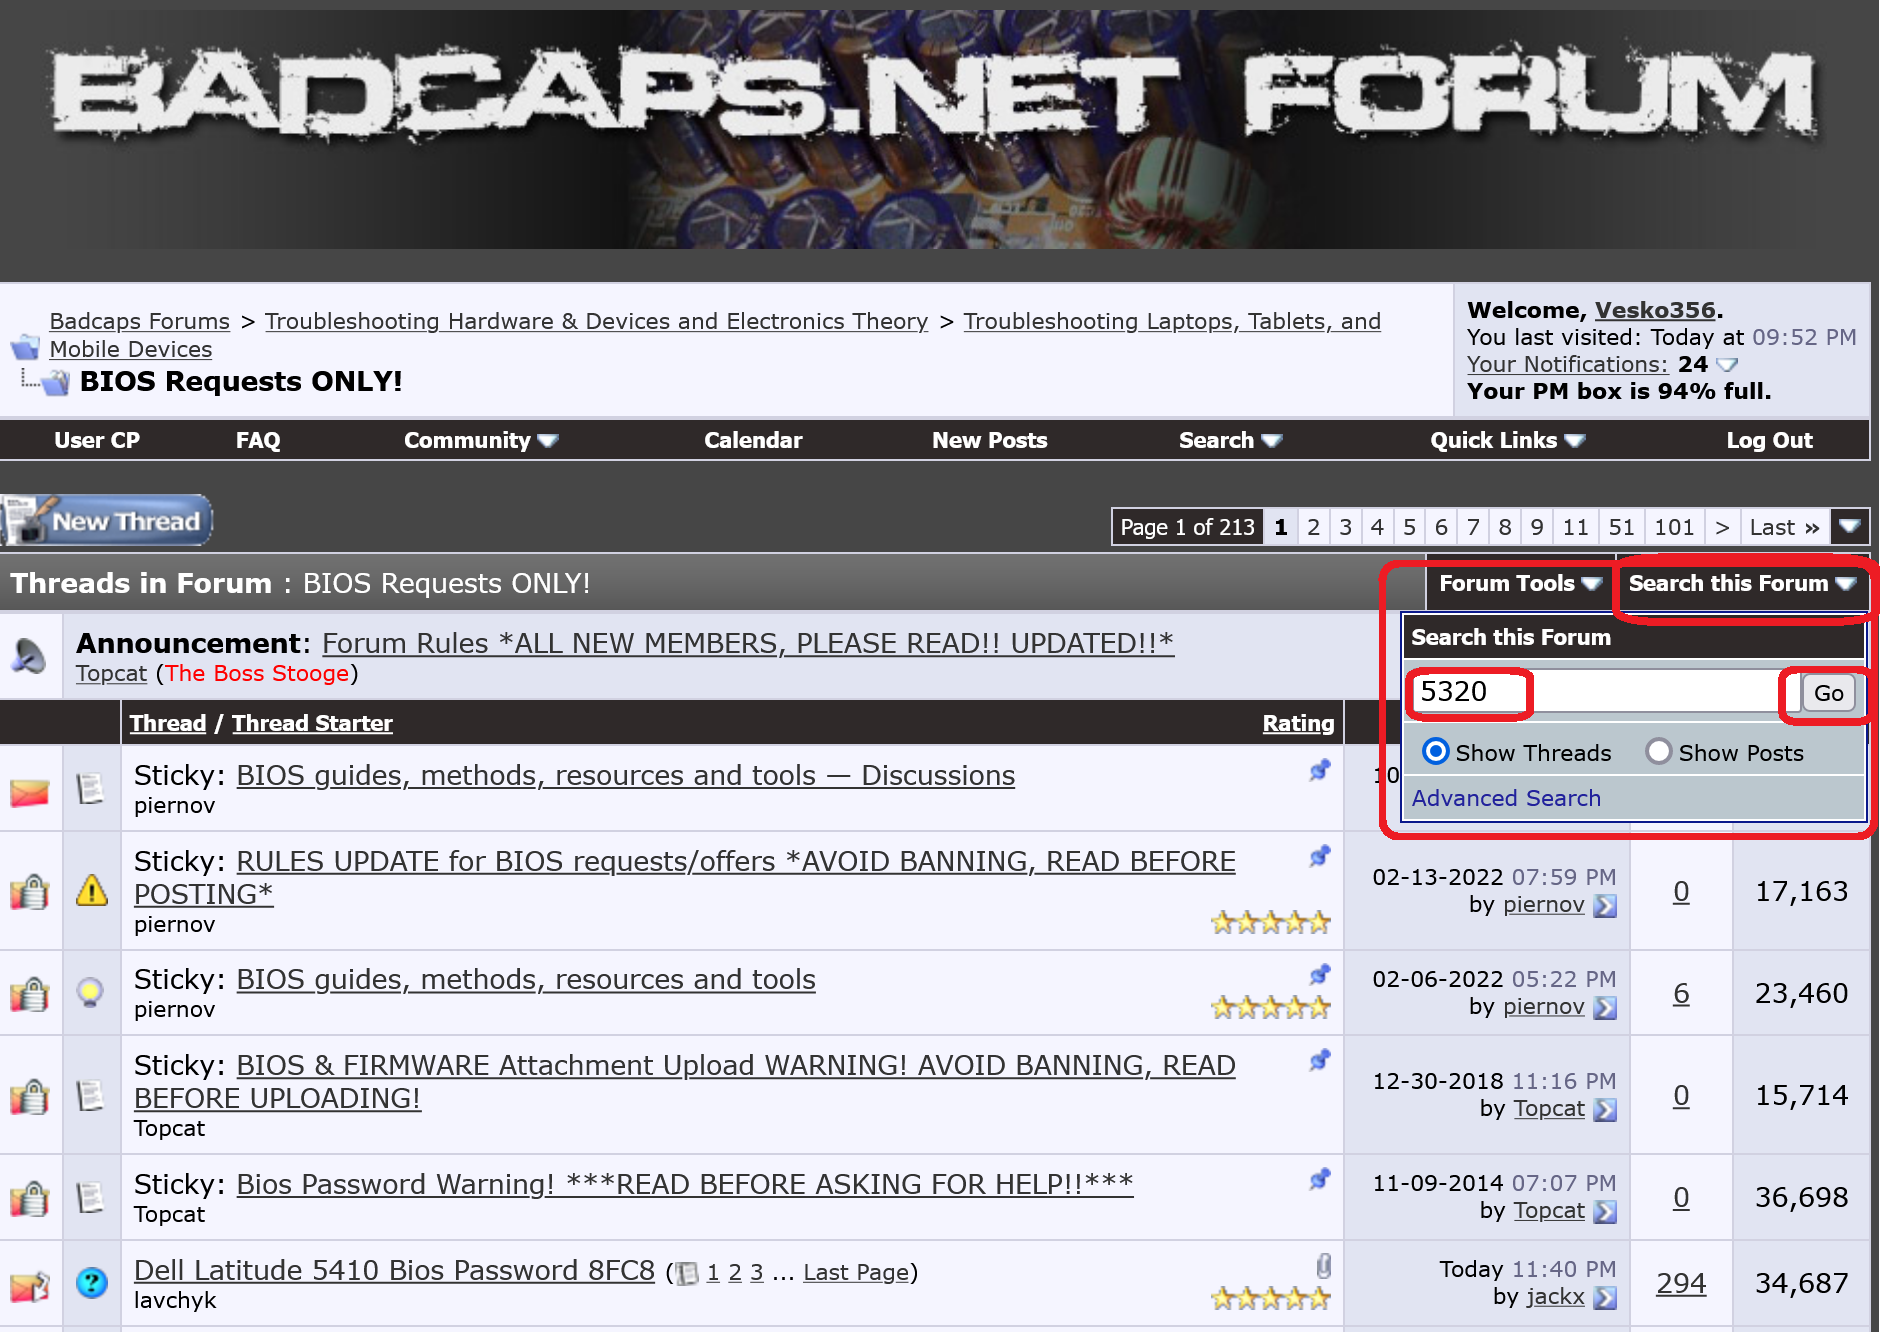Jump to the Last » page of the forum
Screen dimensions: 1881x1334
point(1785,527)
